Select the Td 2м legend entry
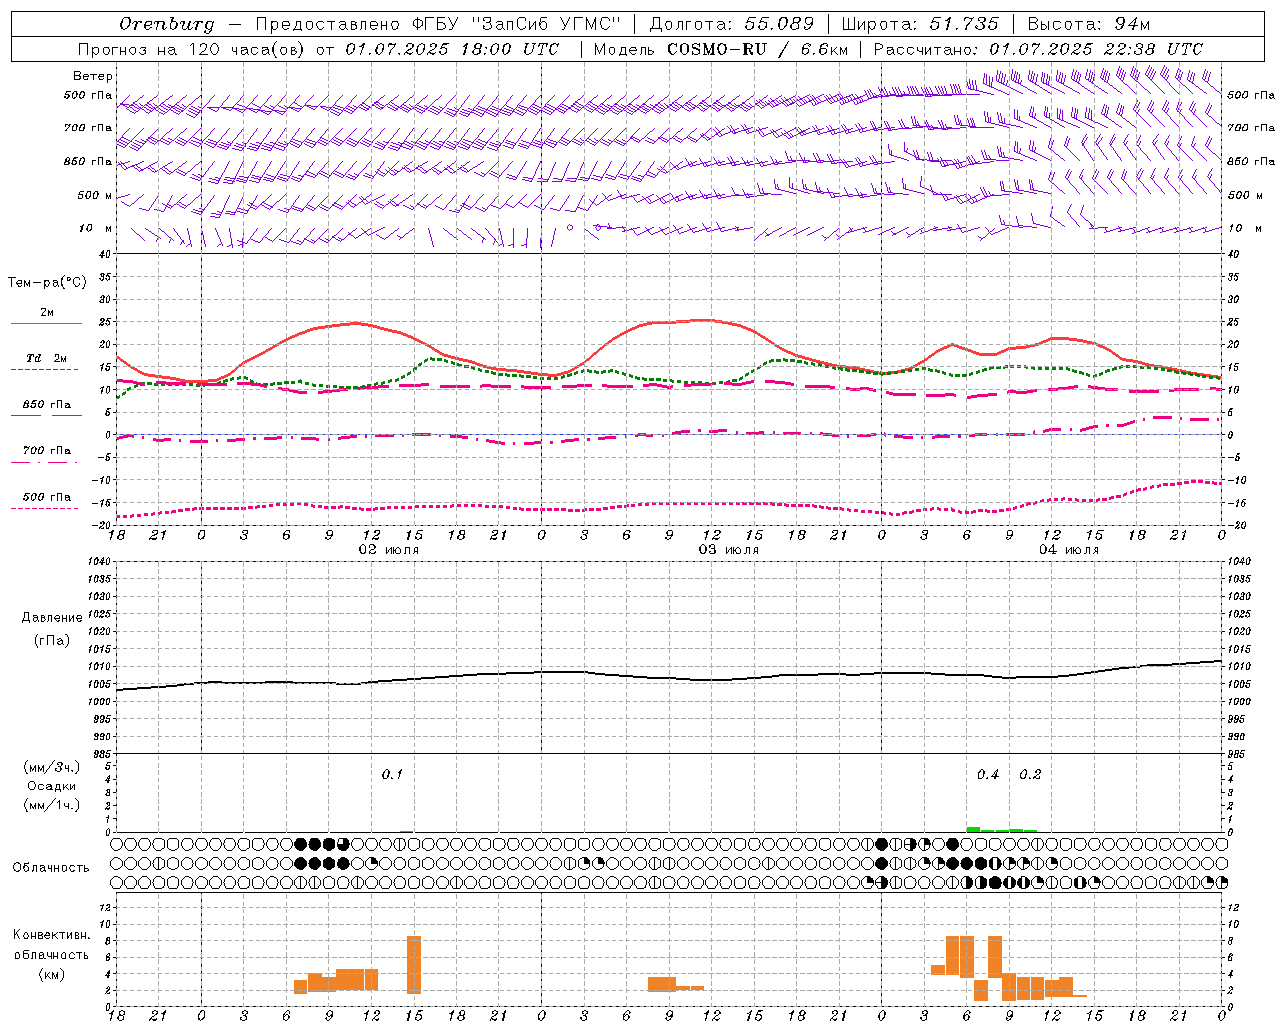The height and width of the screenshot is (1024, 1280). pos(47,358)
